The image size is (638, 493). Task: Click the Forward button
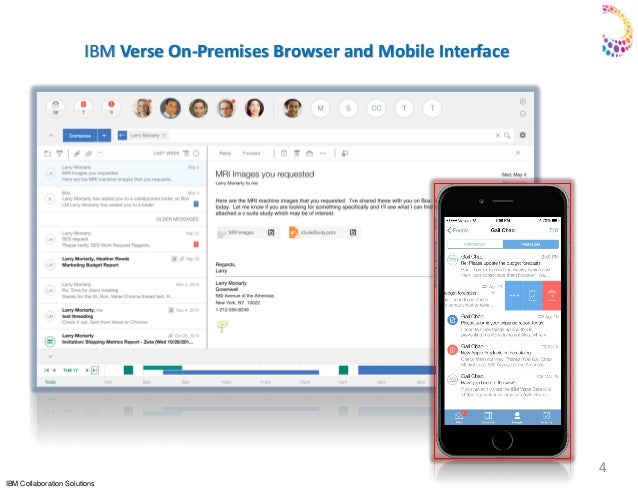[251, 153]
